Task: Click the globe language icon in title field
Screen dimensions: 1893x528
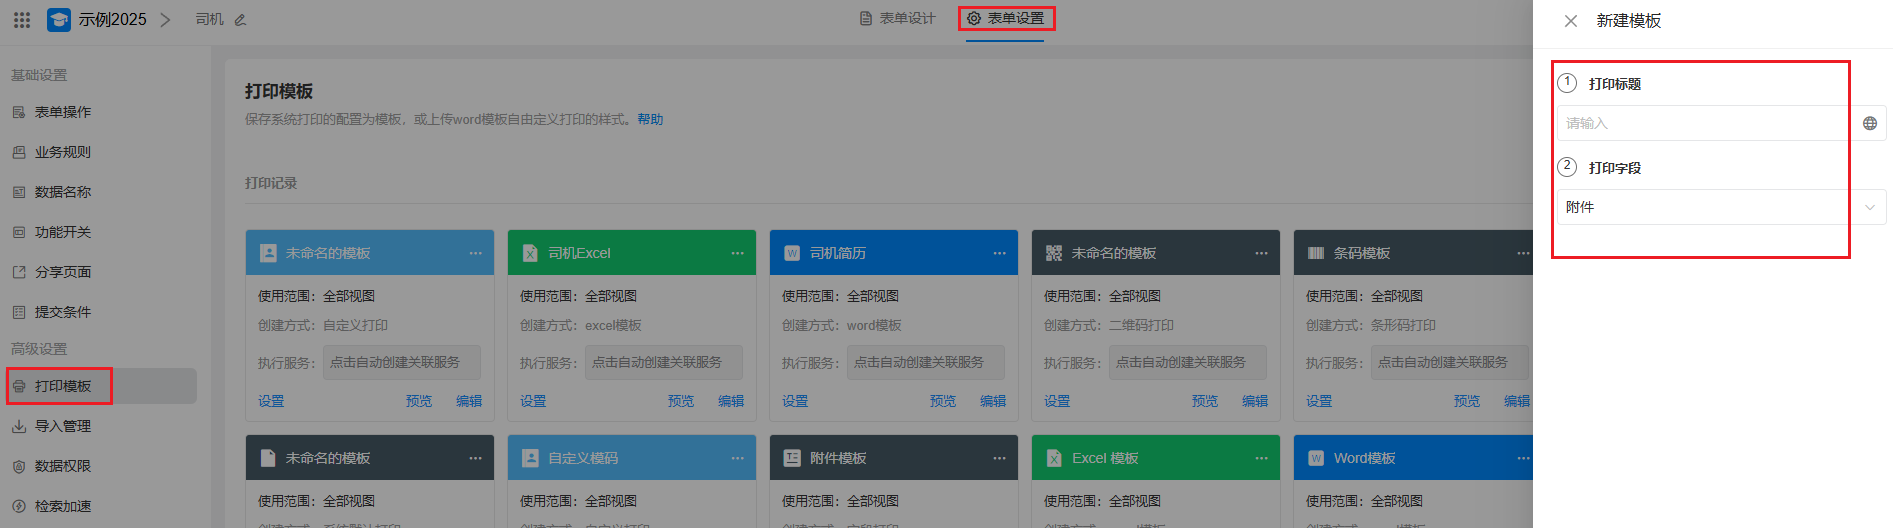Action: [1869, 123]
